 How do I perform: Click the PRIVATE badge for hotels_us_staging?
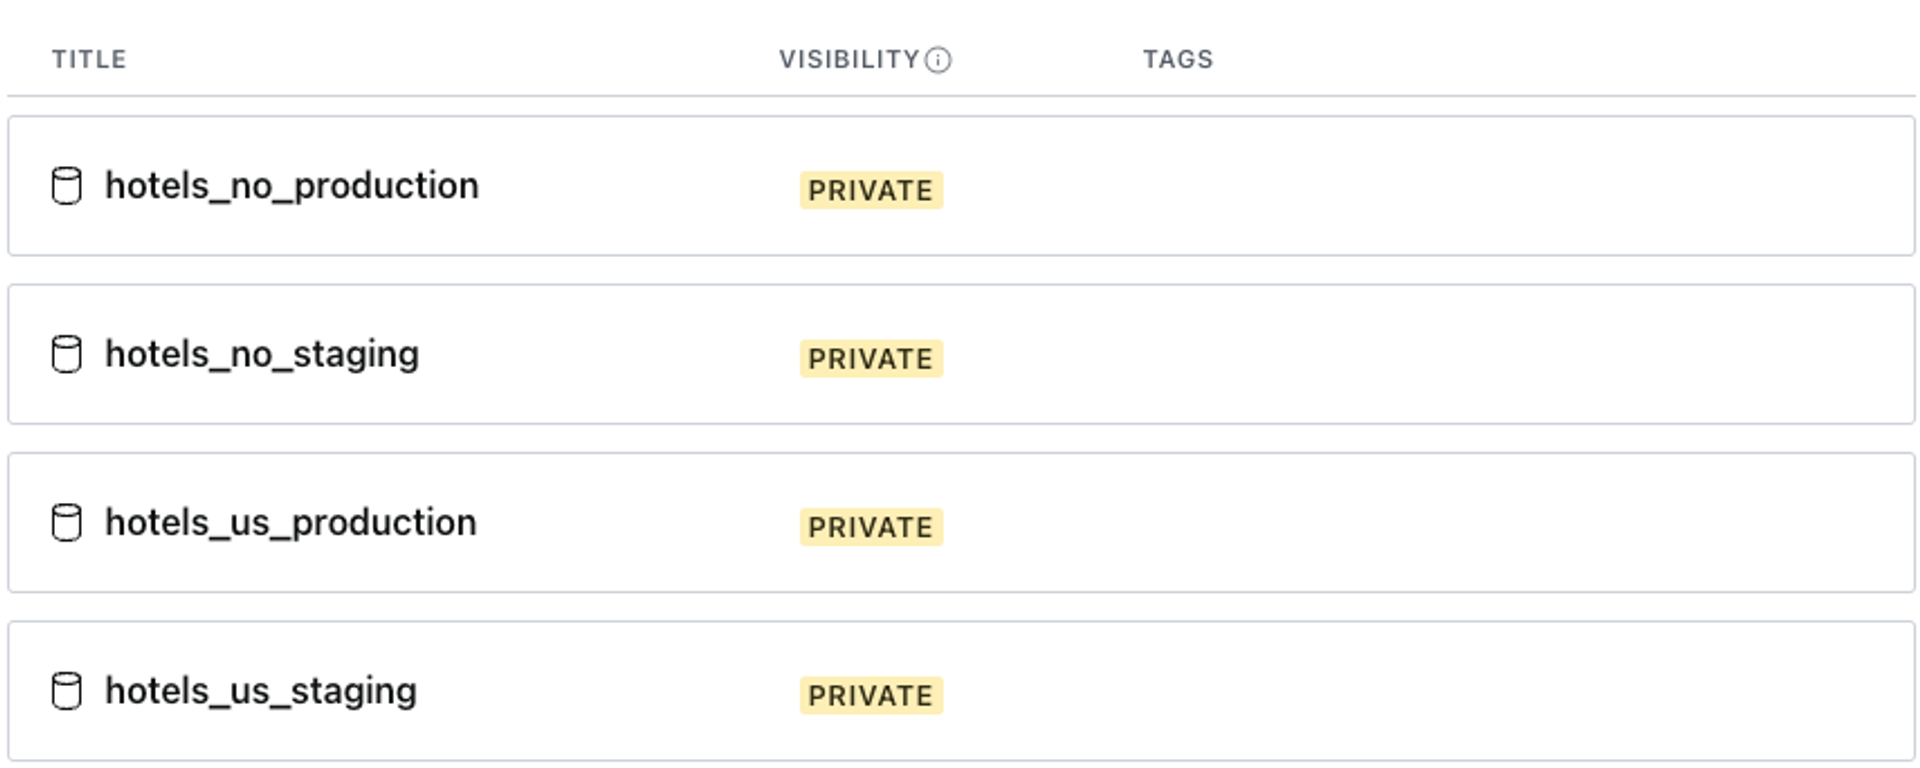point(871,695)
